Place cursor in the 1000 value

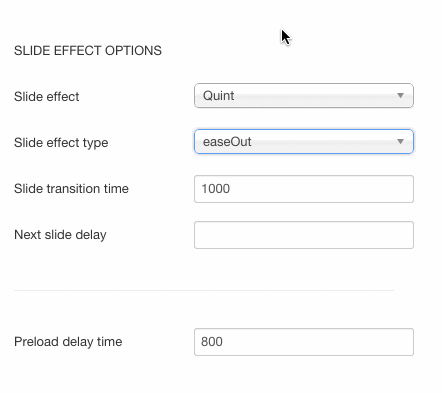(x=215, y=189)
